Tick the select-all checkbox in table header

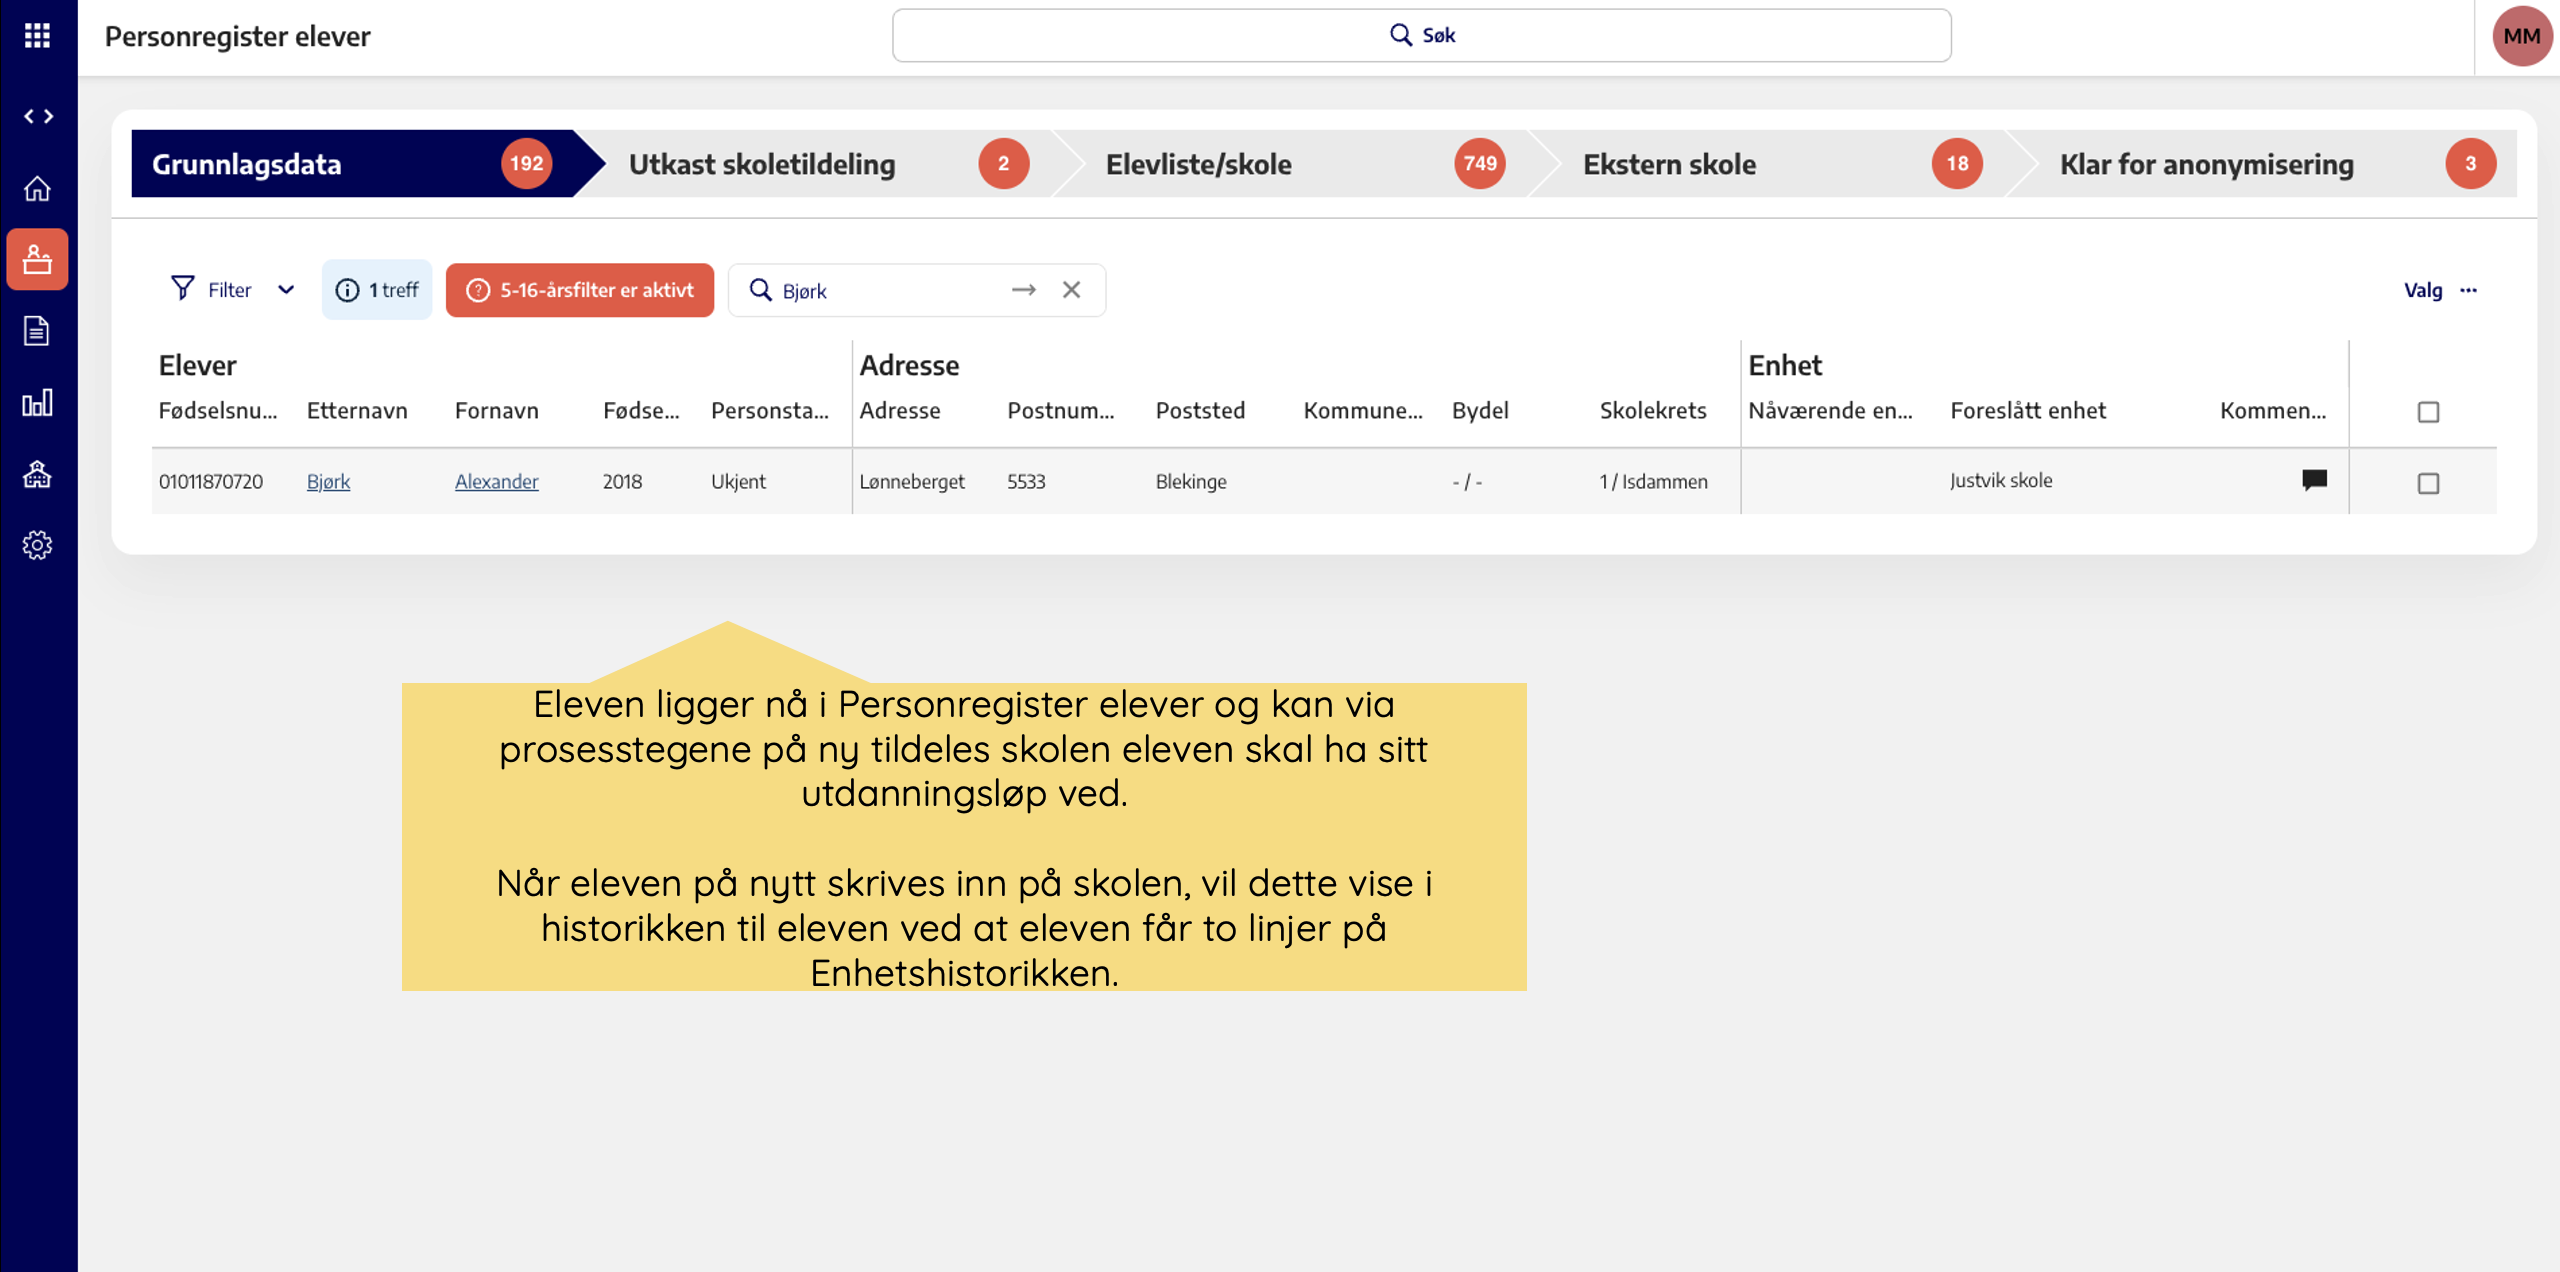click(x=2428, y=412)
